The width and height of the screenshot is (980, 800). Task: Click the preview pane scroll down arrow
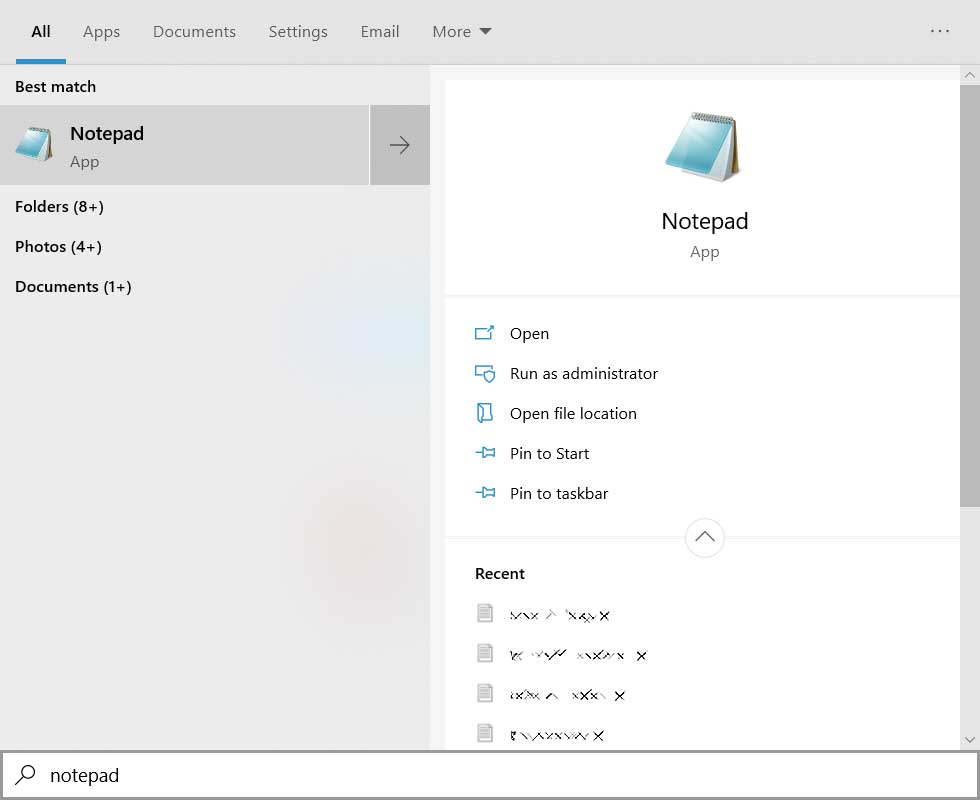click(x=969, y=739)
